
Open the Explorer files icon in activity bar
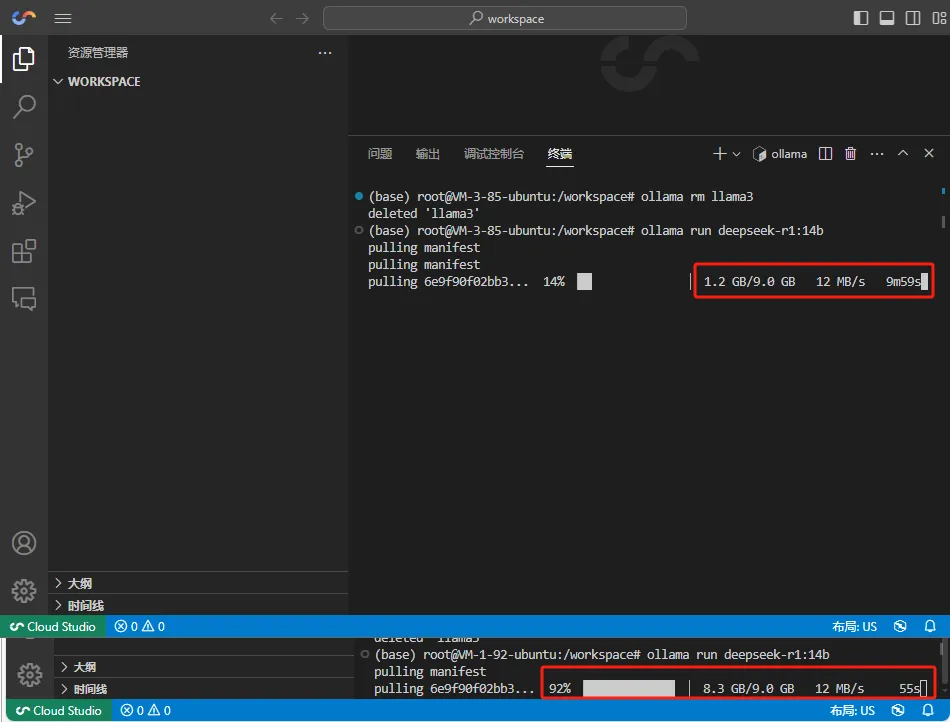click(24, 59)
